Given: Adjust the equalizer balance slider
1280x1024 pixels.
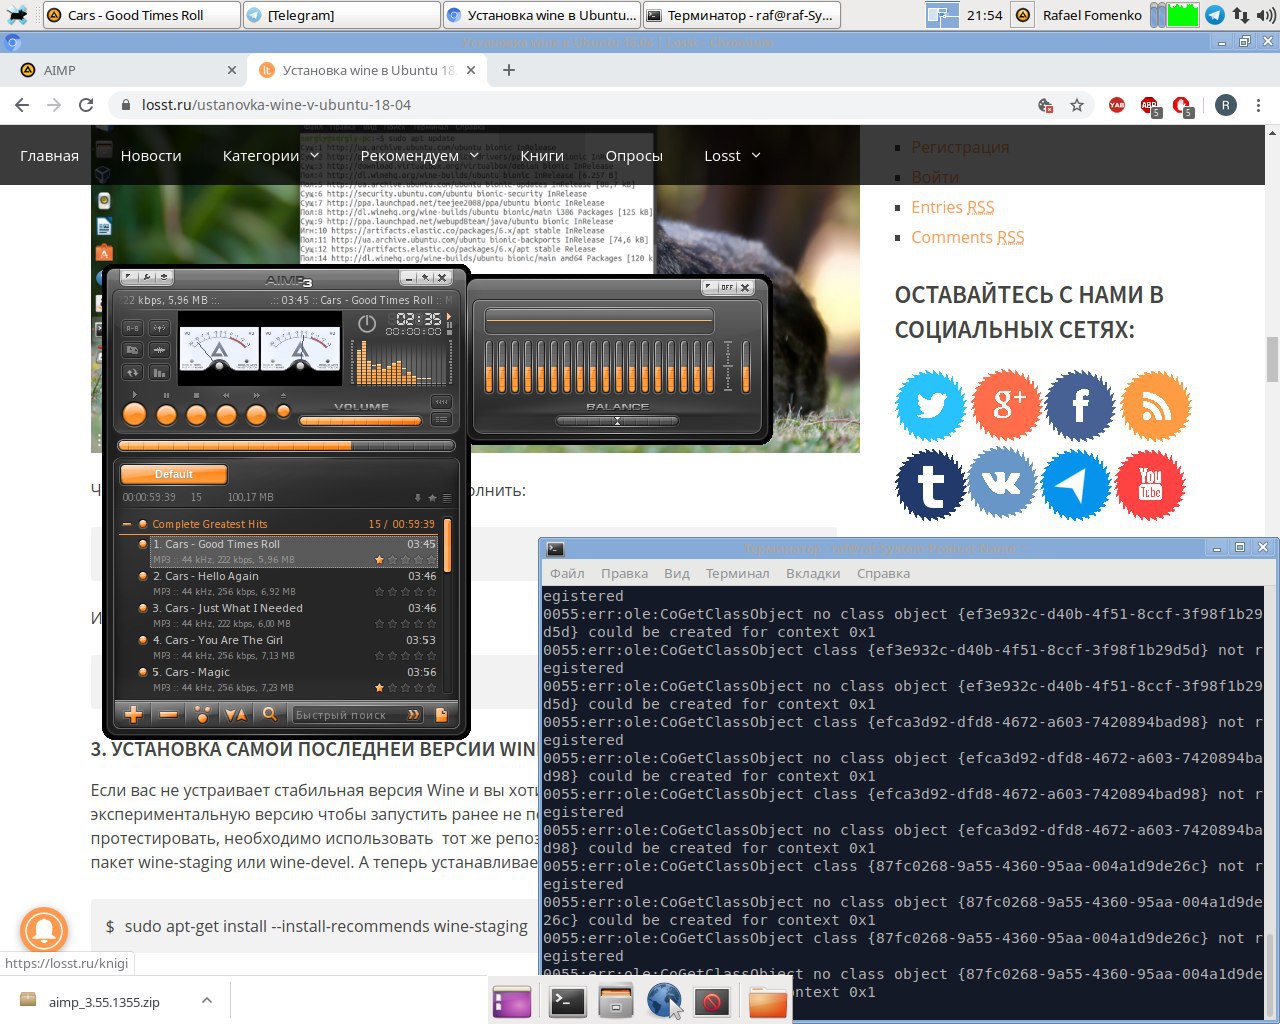Looking at the screenshot, I should (617, 421).
